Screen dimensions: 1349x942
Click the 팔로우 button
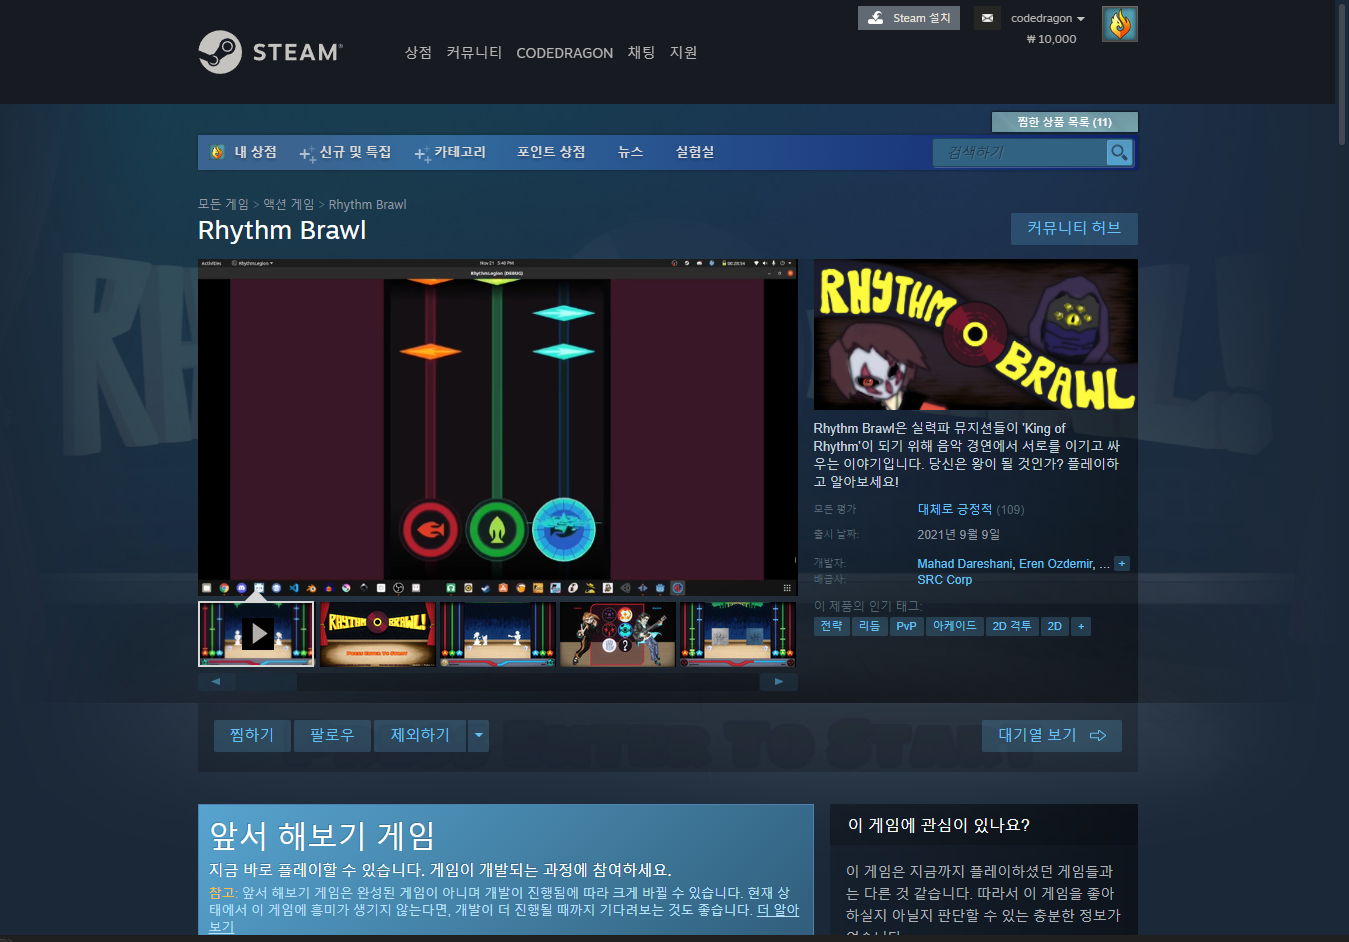click(332, 736)
